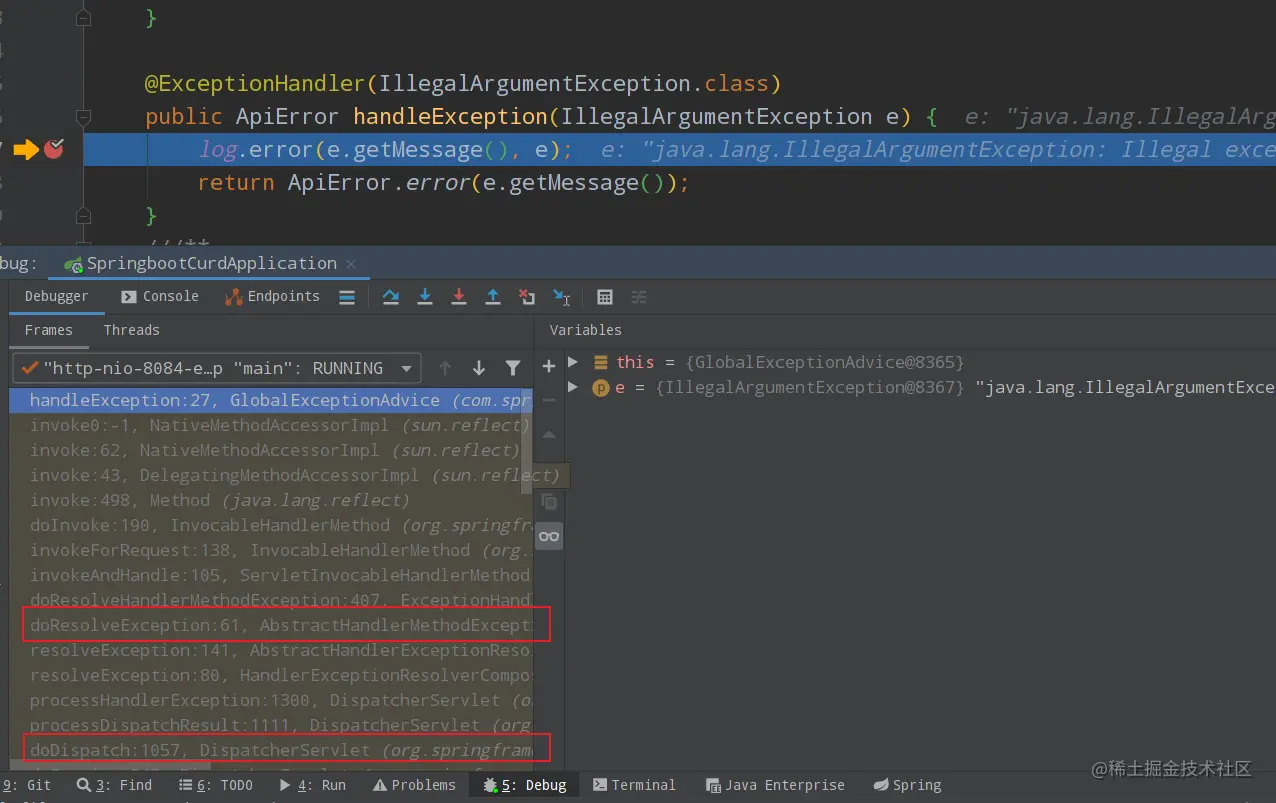
Task: Select the invoke:498 Method frame
Action: (x=271, y=500)
